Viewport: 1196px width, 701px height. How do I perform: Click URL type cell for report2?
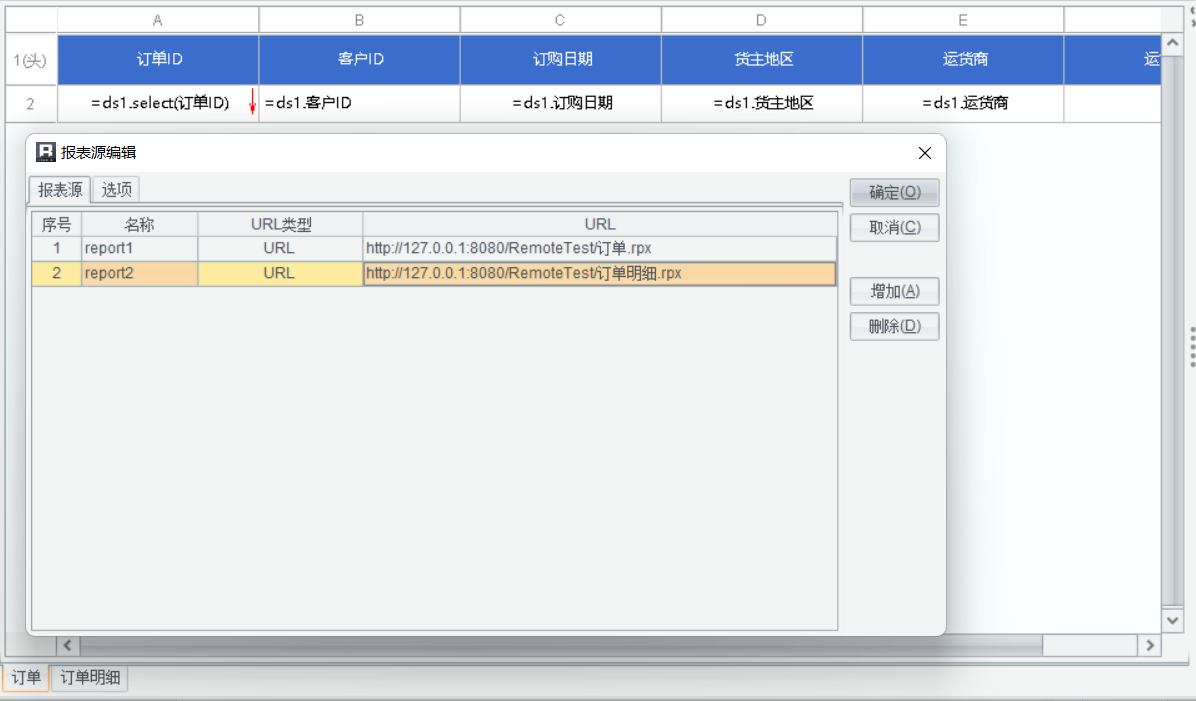click(280, 273)
